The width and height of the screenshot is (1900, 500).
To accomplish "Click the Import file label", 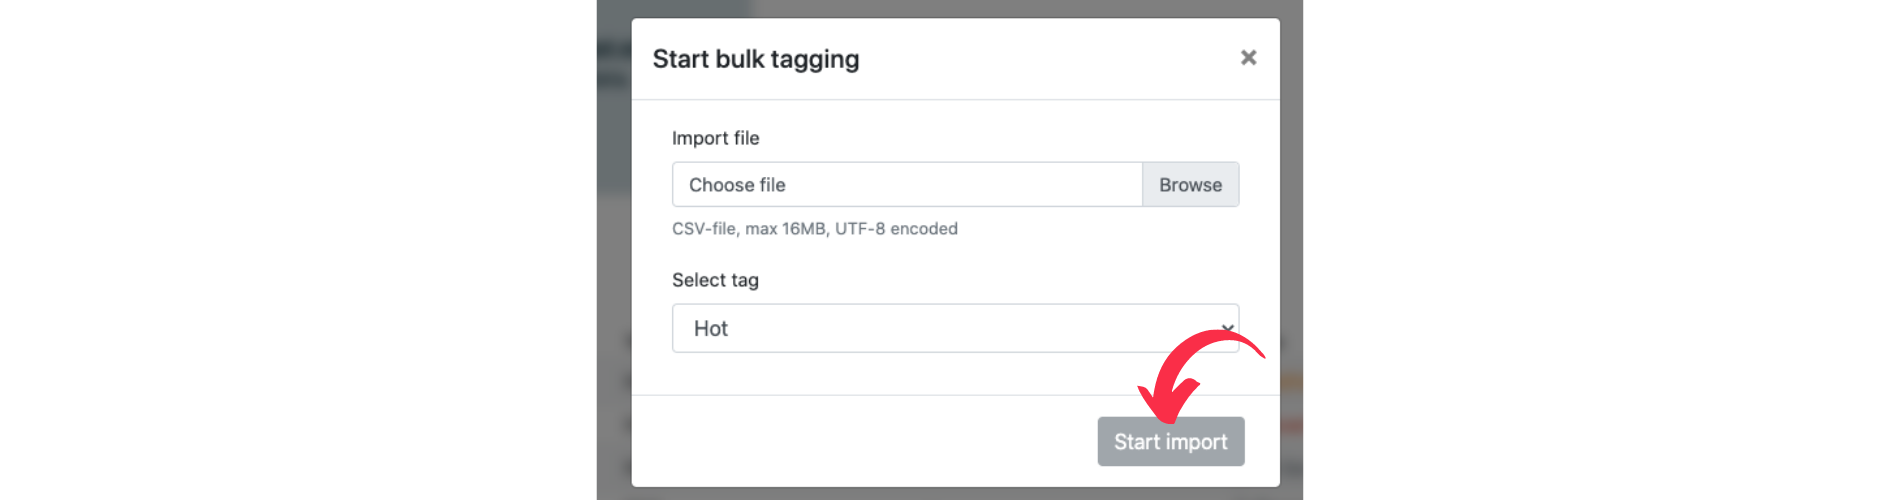I will (716, 138).
